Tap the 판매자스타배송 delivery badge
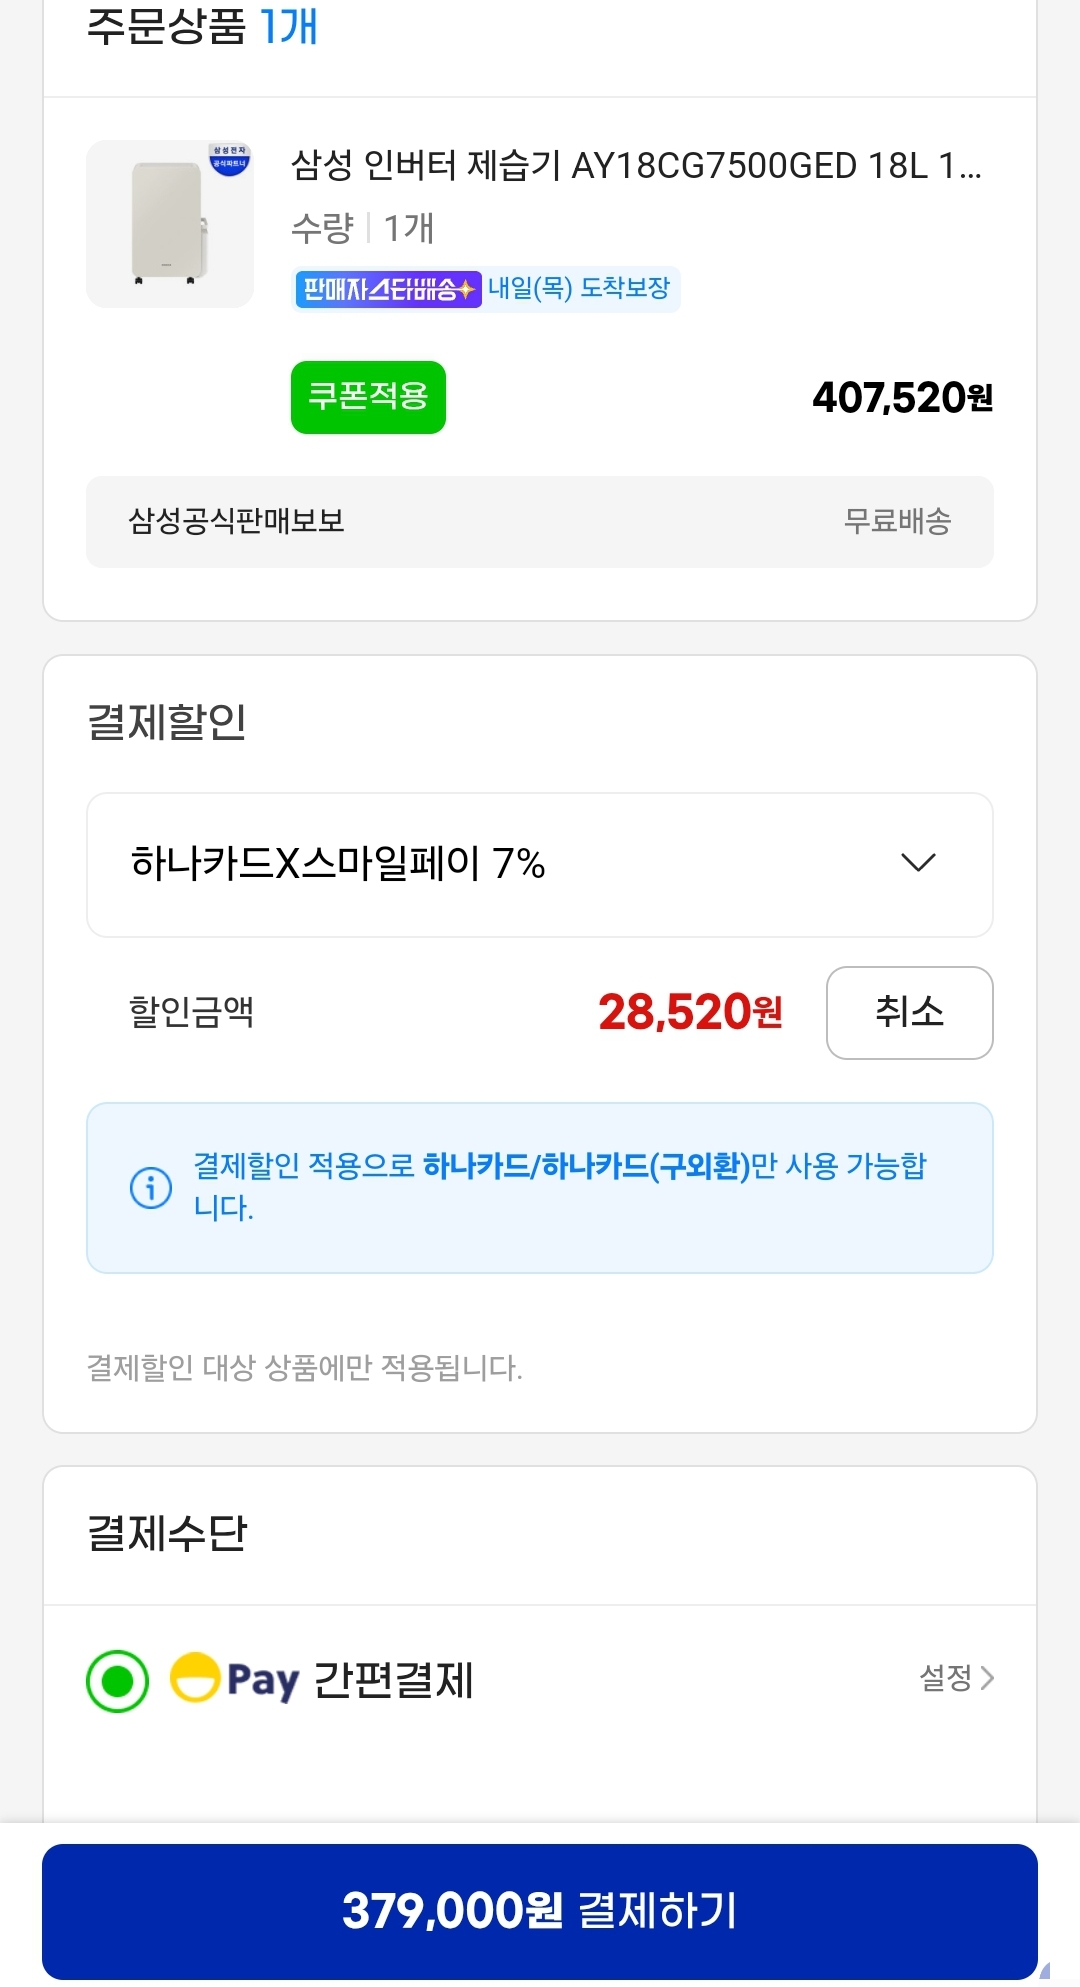The width and height of the screenshot is (1080, 1987). [x=387, y=289]
